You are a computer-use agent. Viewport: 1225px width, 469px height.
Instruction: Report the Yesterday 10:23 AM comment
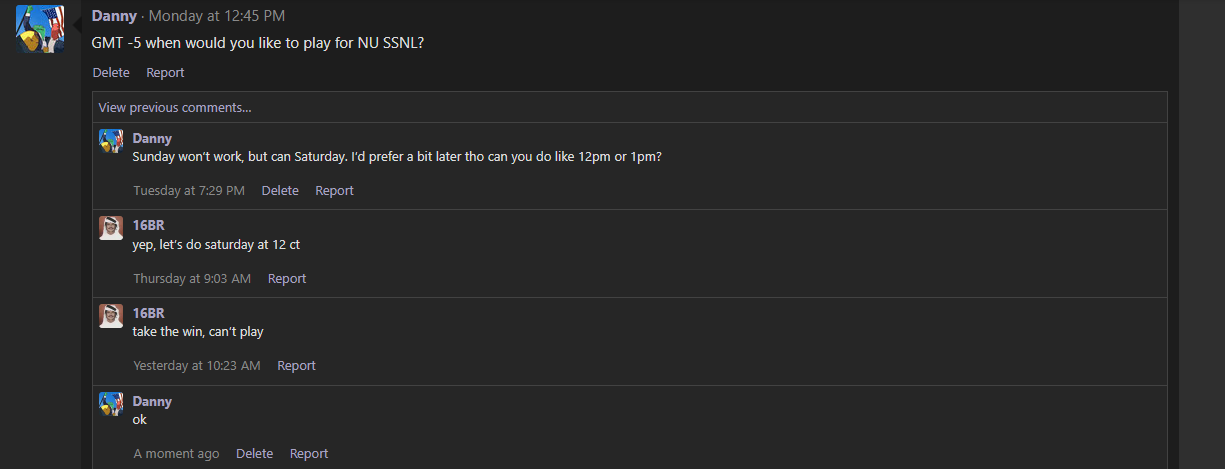click(296, 365)
